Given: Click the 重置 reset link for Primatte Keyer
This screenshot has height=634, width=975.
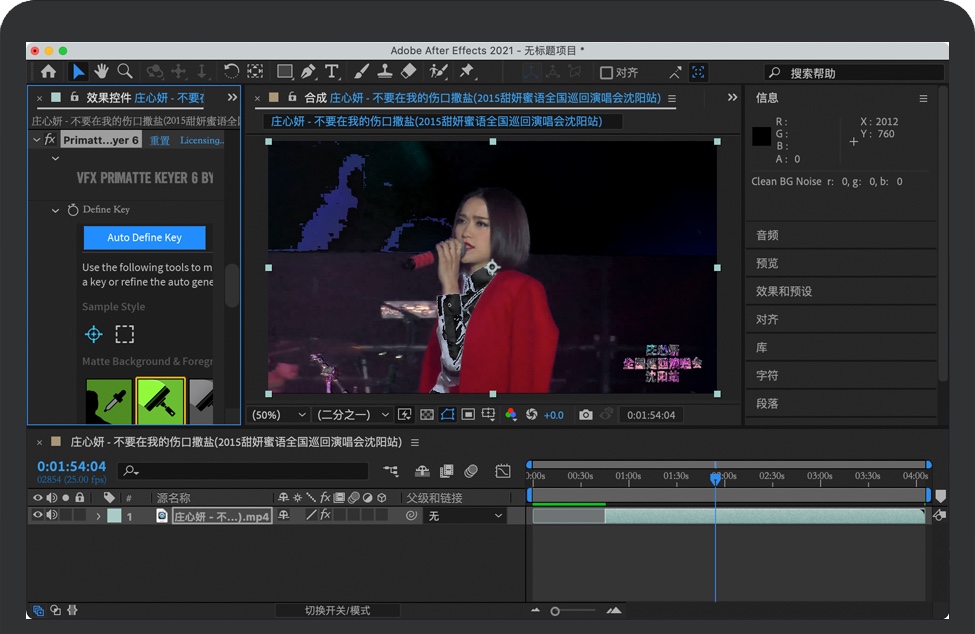Looking at the screenshot, I should (160, 140).
